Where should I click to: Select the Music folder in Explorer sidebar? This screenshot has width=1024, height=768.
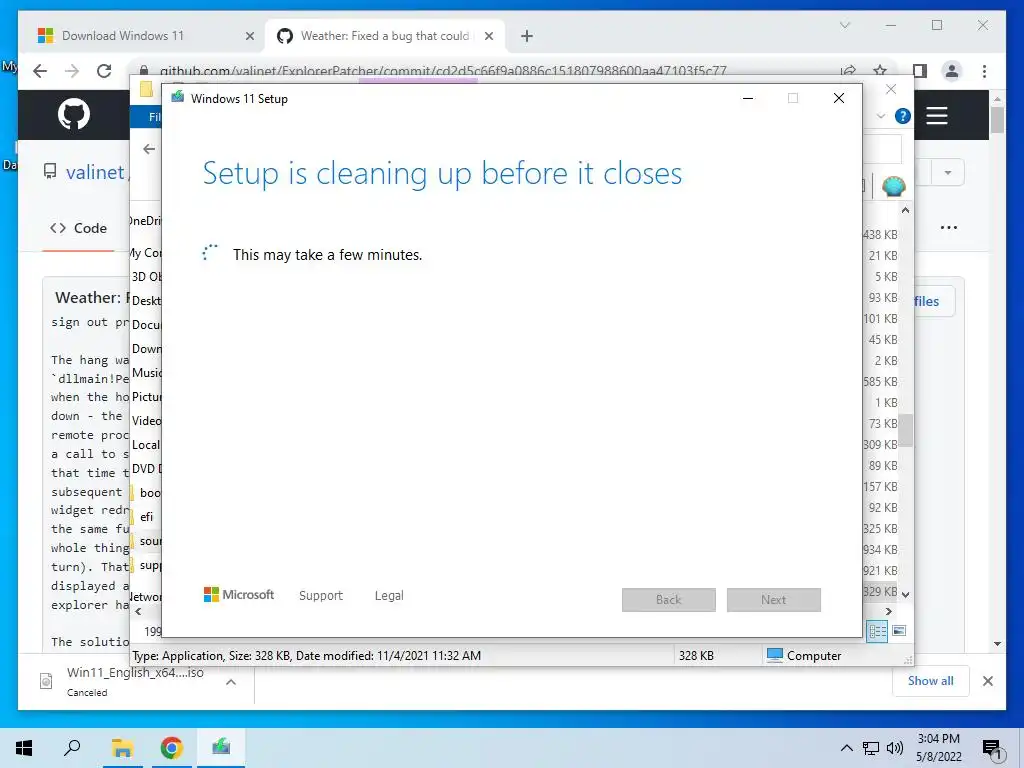point(146,373)
